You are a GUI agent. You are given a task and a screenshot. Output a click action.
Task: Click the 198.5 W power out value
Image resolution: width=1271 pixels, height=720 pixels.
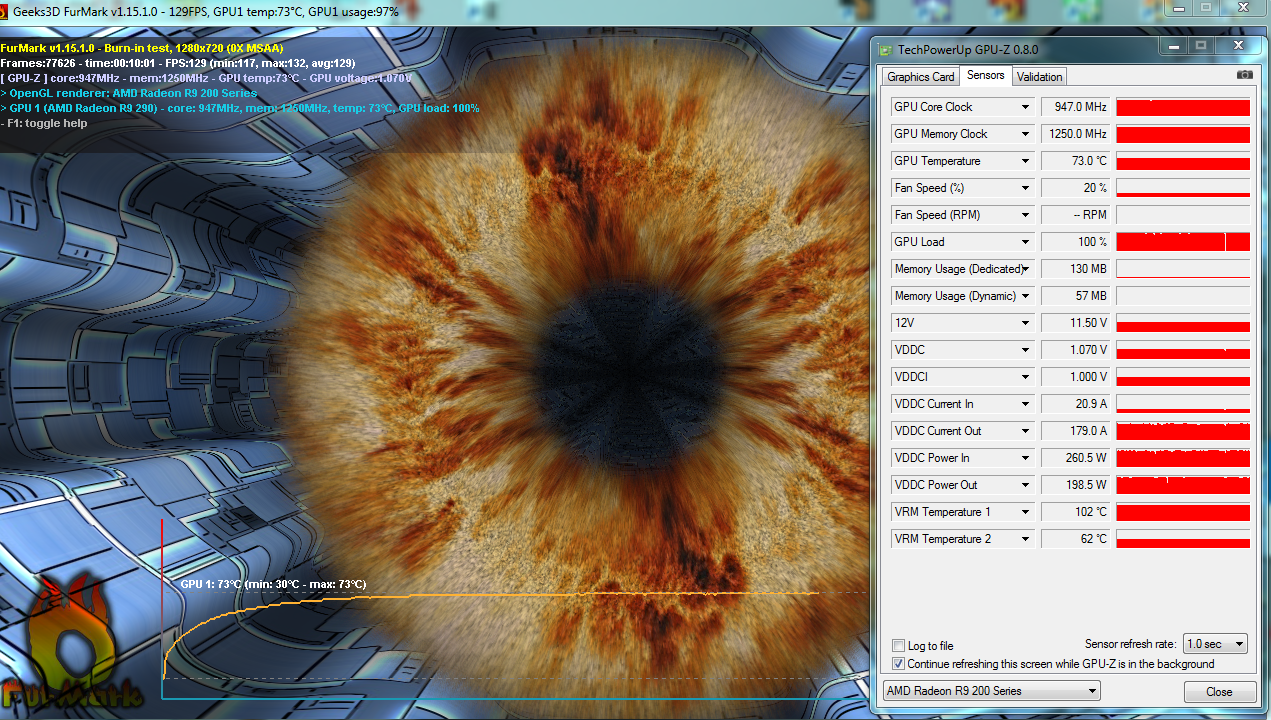tap(1075, 485)
